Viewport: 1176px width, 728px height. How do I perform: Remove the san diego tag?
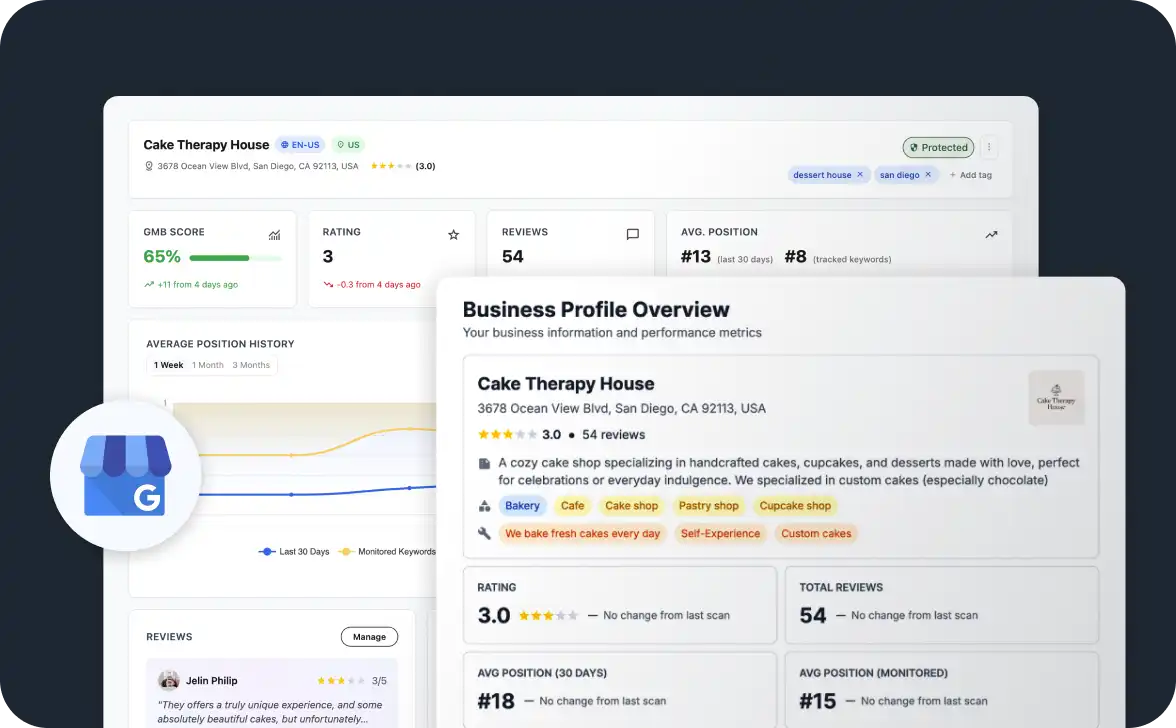point(928,174)
